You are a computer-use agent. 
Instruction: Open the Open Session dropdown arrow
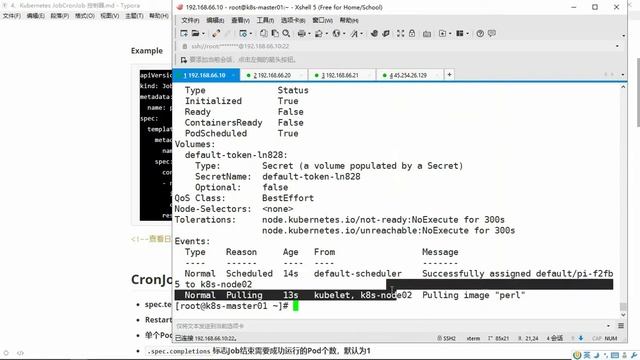point(204,34)
